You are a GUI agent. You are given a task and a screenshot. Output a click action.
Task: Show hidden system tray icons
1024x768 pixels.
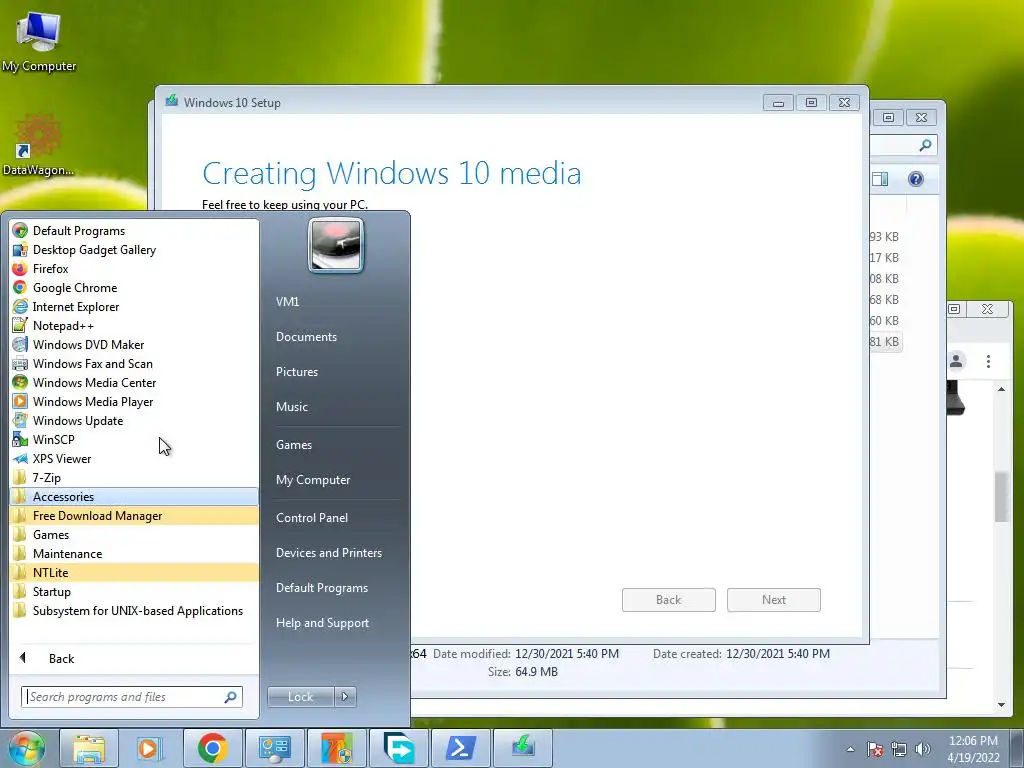point(850,749)
